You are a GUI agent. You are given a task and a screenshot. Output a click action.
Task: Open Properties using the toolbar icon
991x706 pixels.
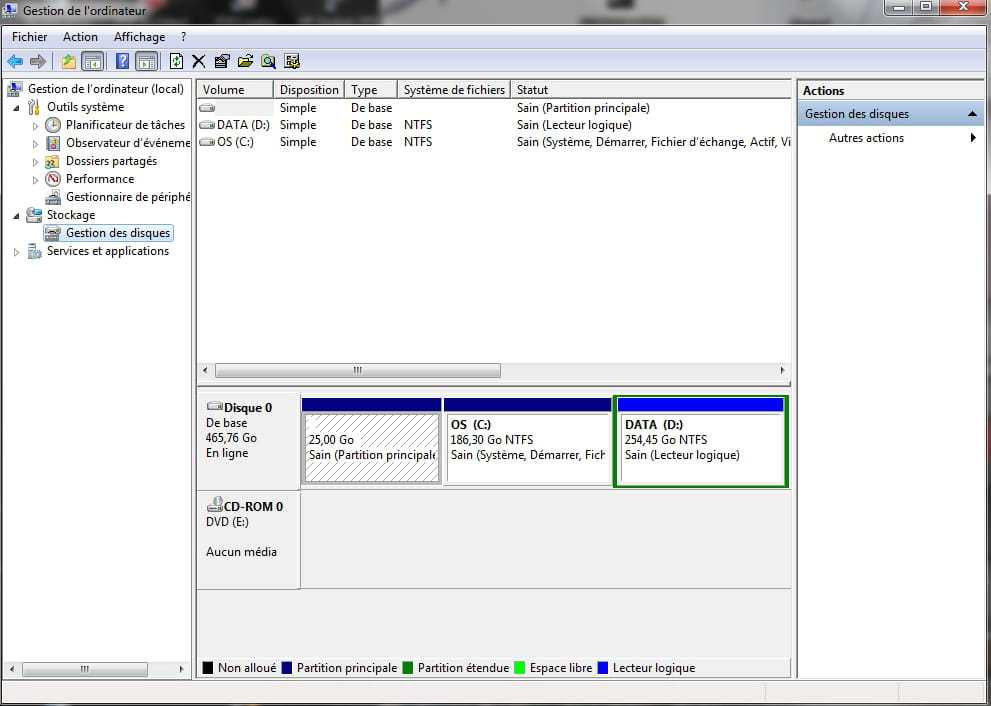click(222, 61)
